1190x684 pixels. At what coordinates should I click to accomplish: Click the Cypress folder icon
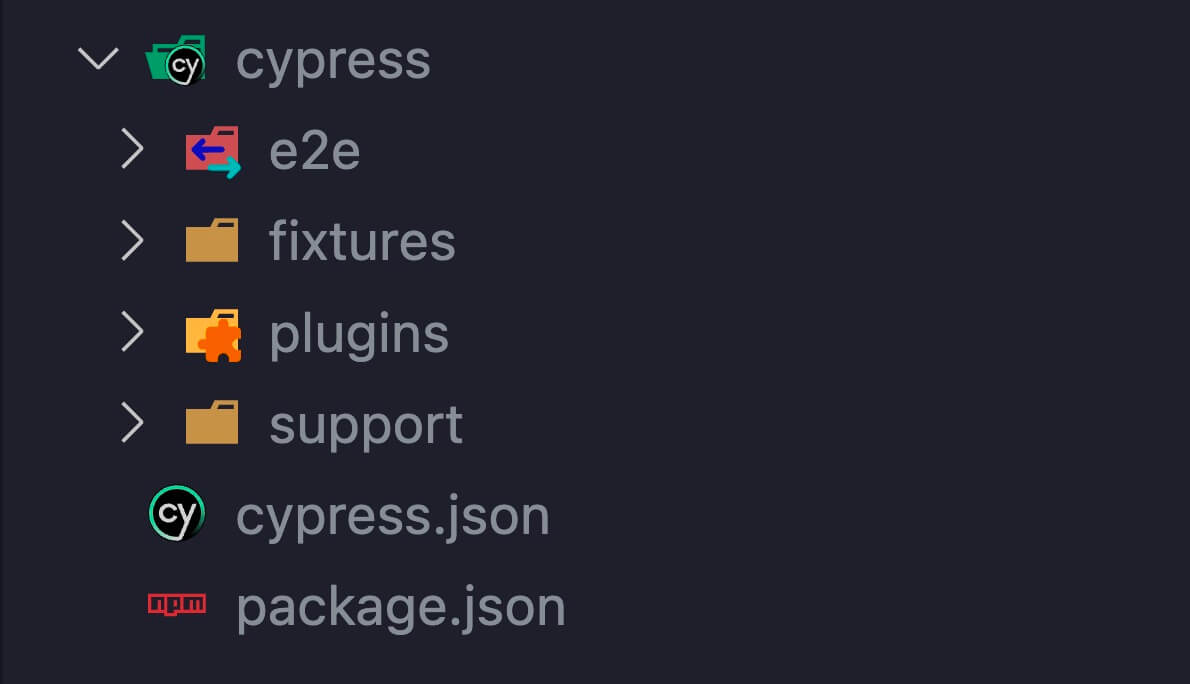click(175, 57)
